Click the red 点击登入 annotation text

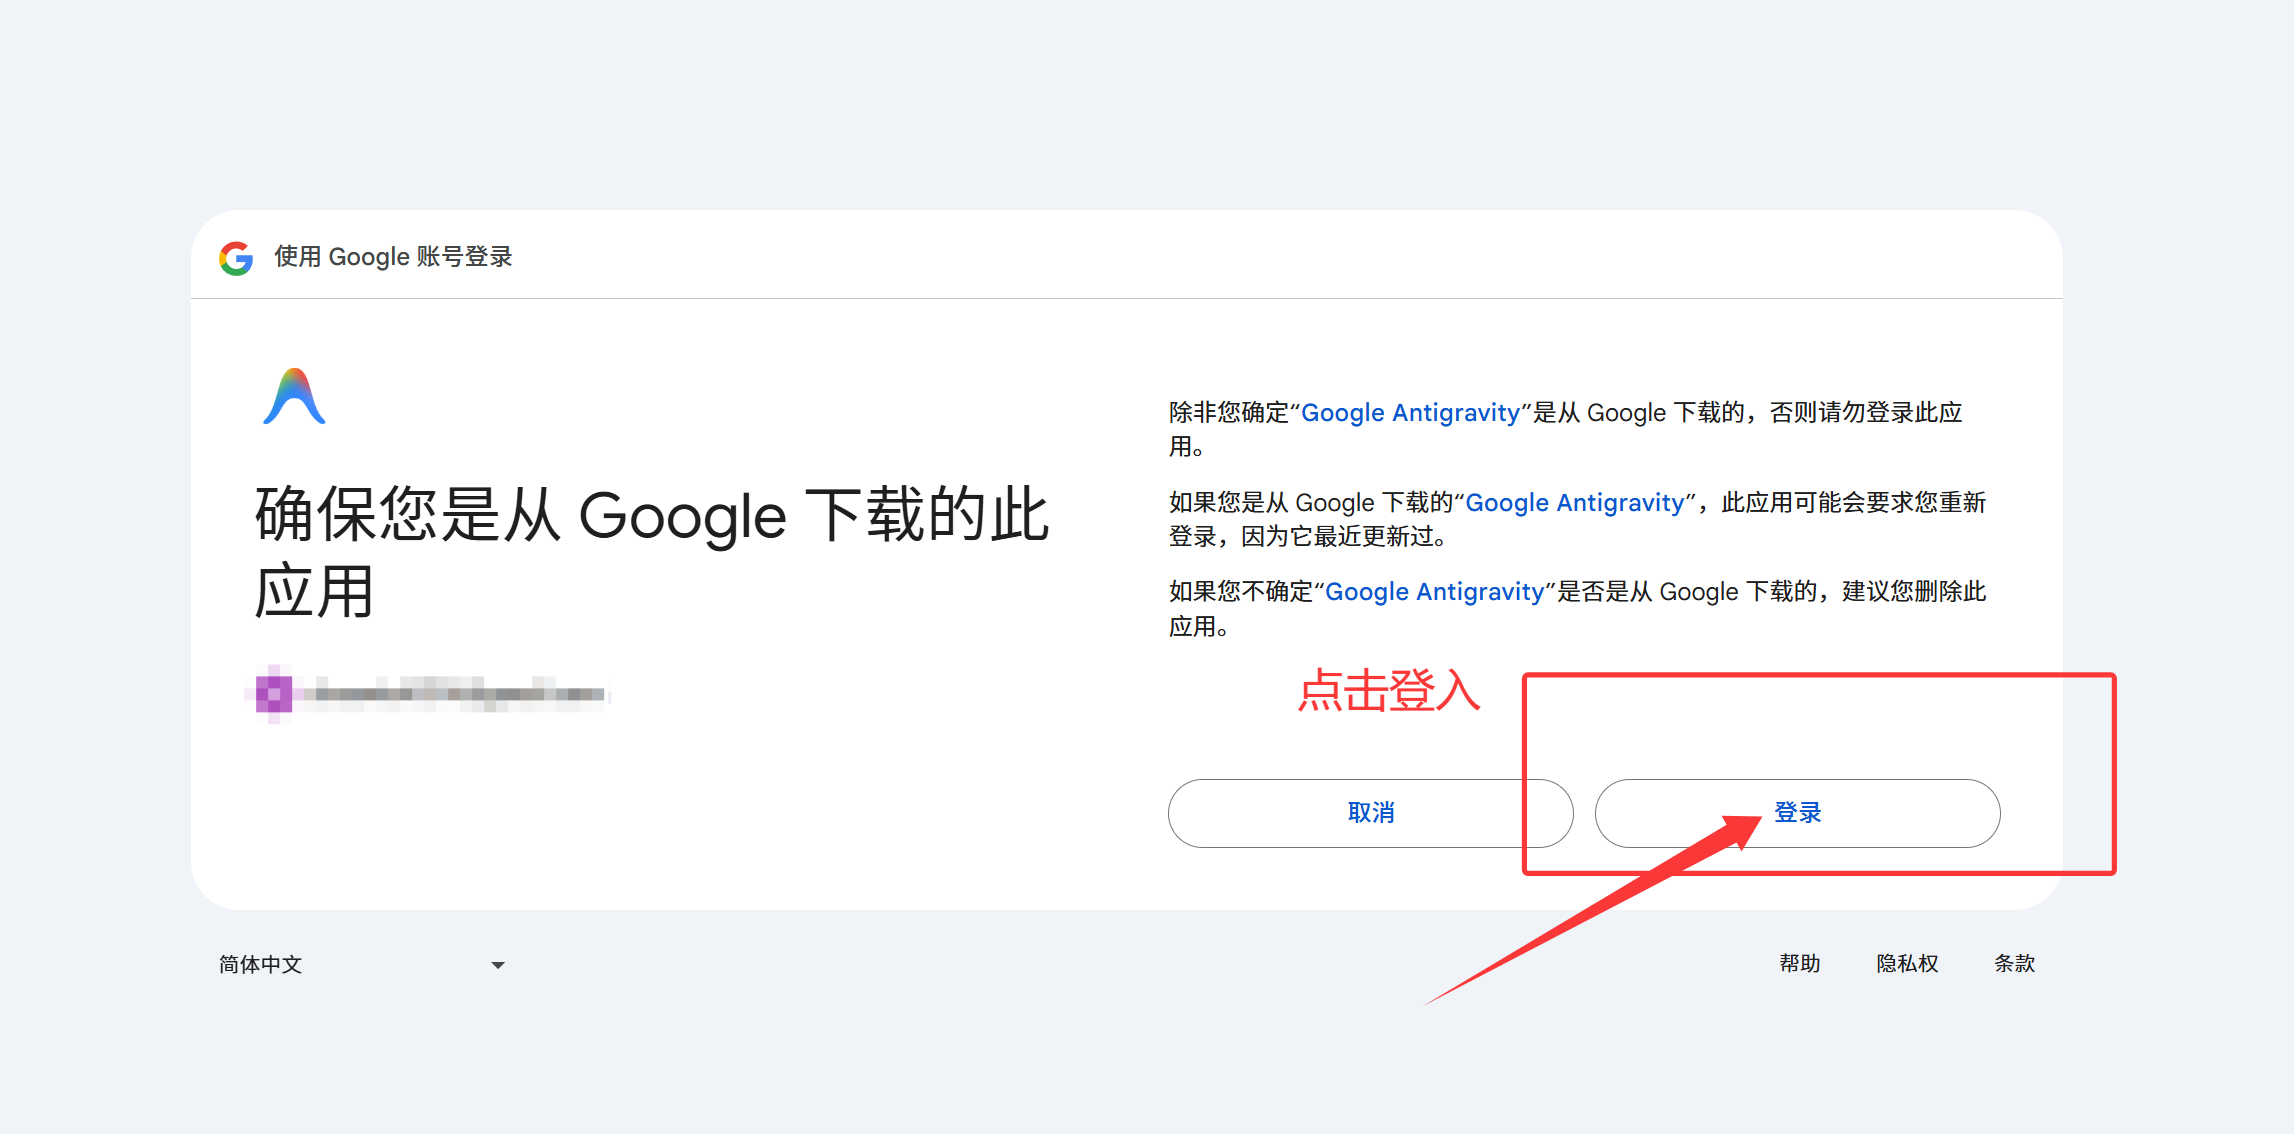(1388, 691)
